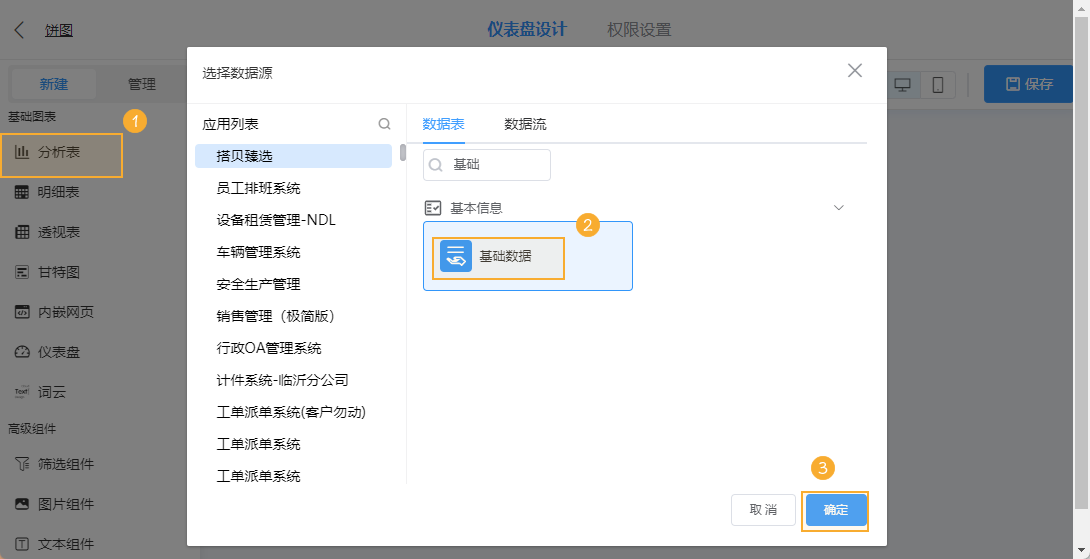This screenshot has height=559, width=1090.
Task: Click the 取消 button
Action: click(763, 510)
